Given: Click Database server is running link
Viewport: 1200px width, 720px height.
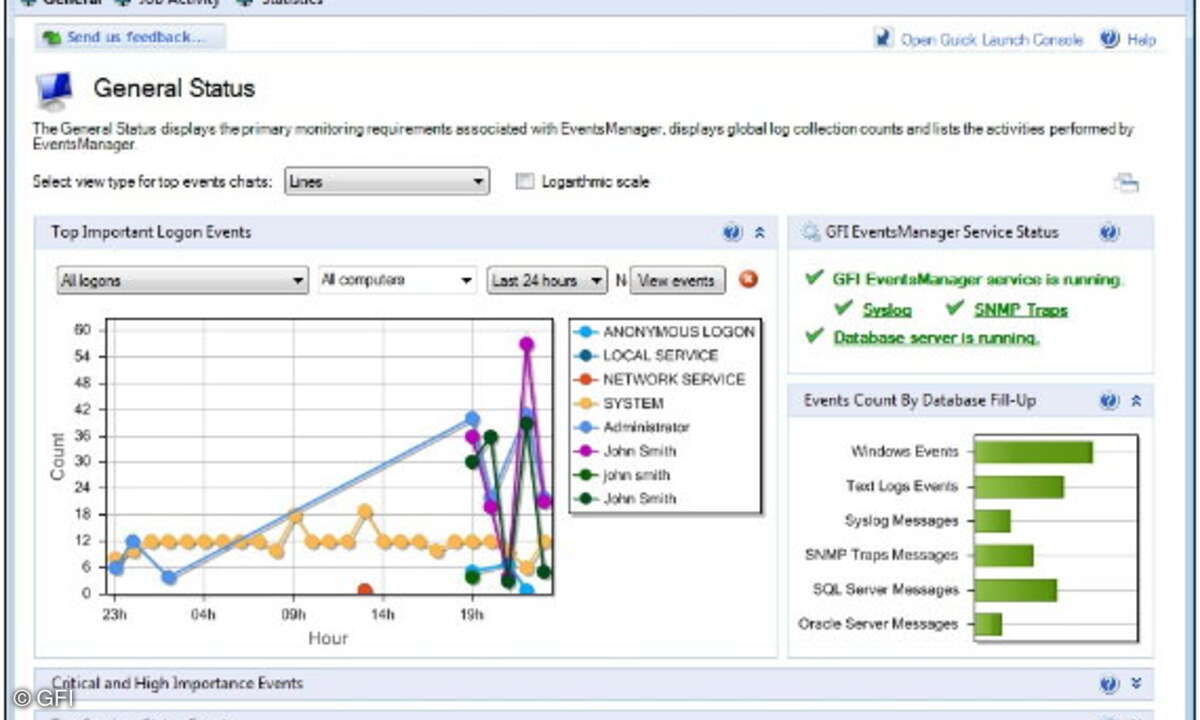Looking at the screenshot, I should [937, 338].
